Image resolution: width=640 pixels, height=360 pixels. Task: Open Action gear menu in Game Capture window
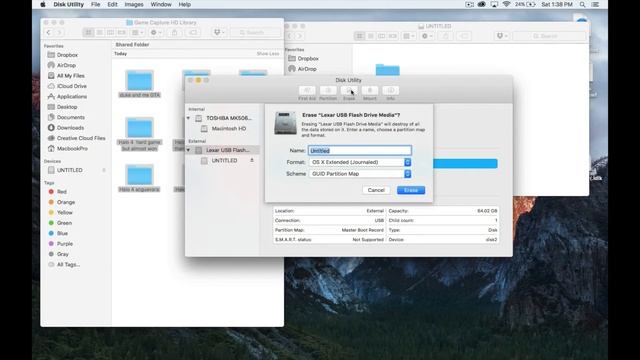(156, 32)
